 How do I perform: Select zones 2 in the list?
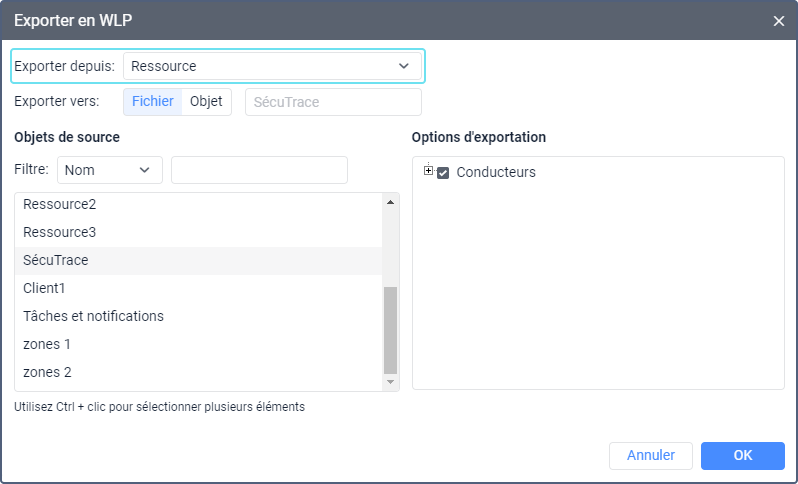click(x=47, y=372)
